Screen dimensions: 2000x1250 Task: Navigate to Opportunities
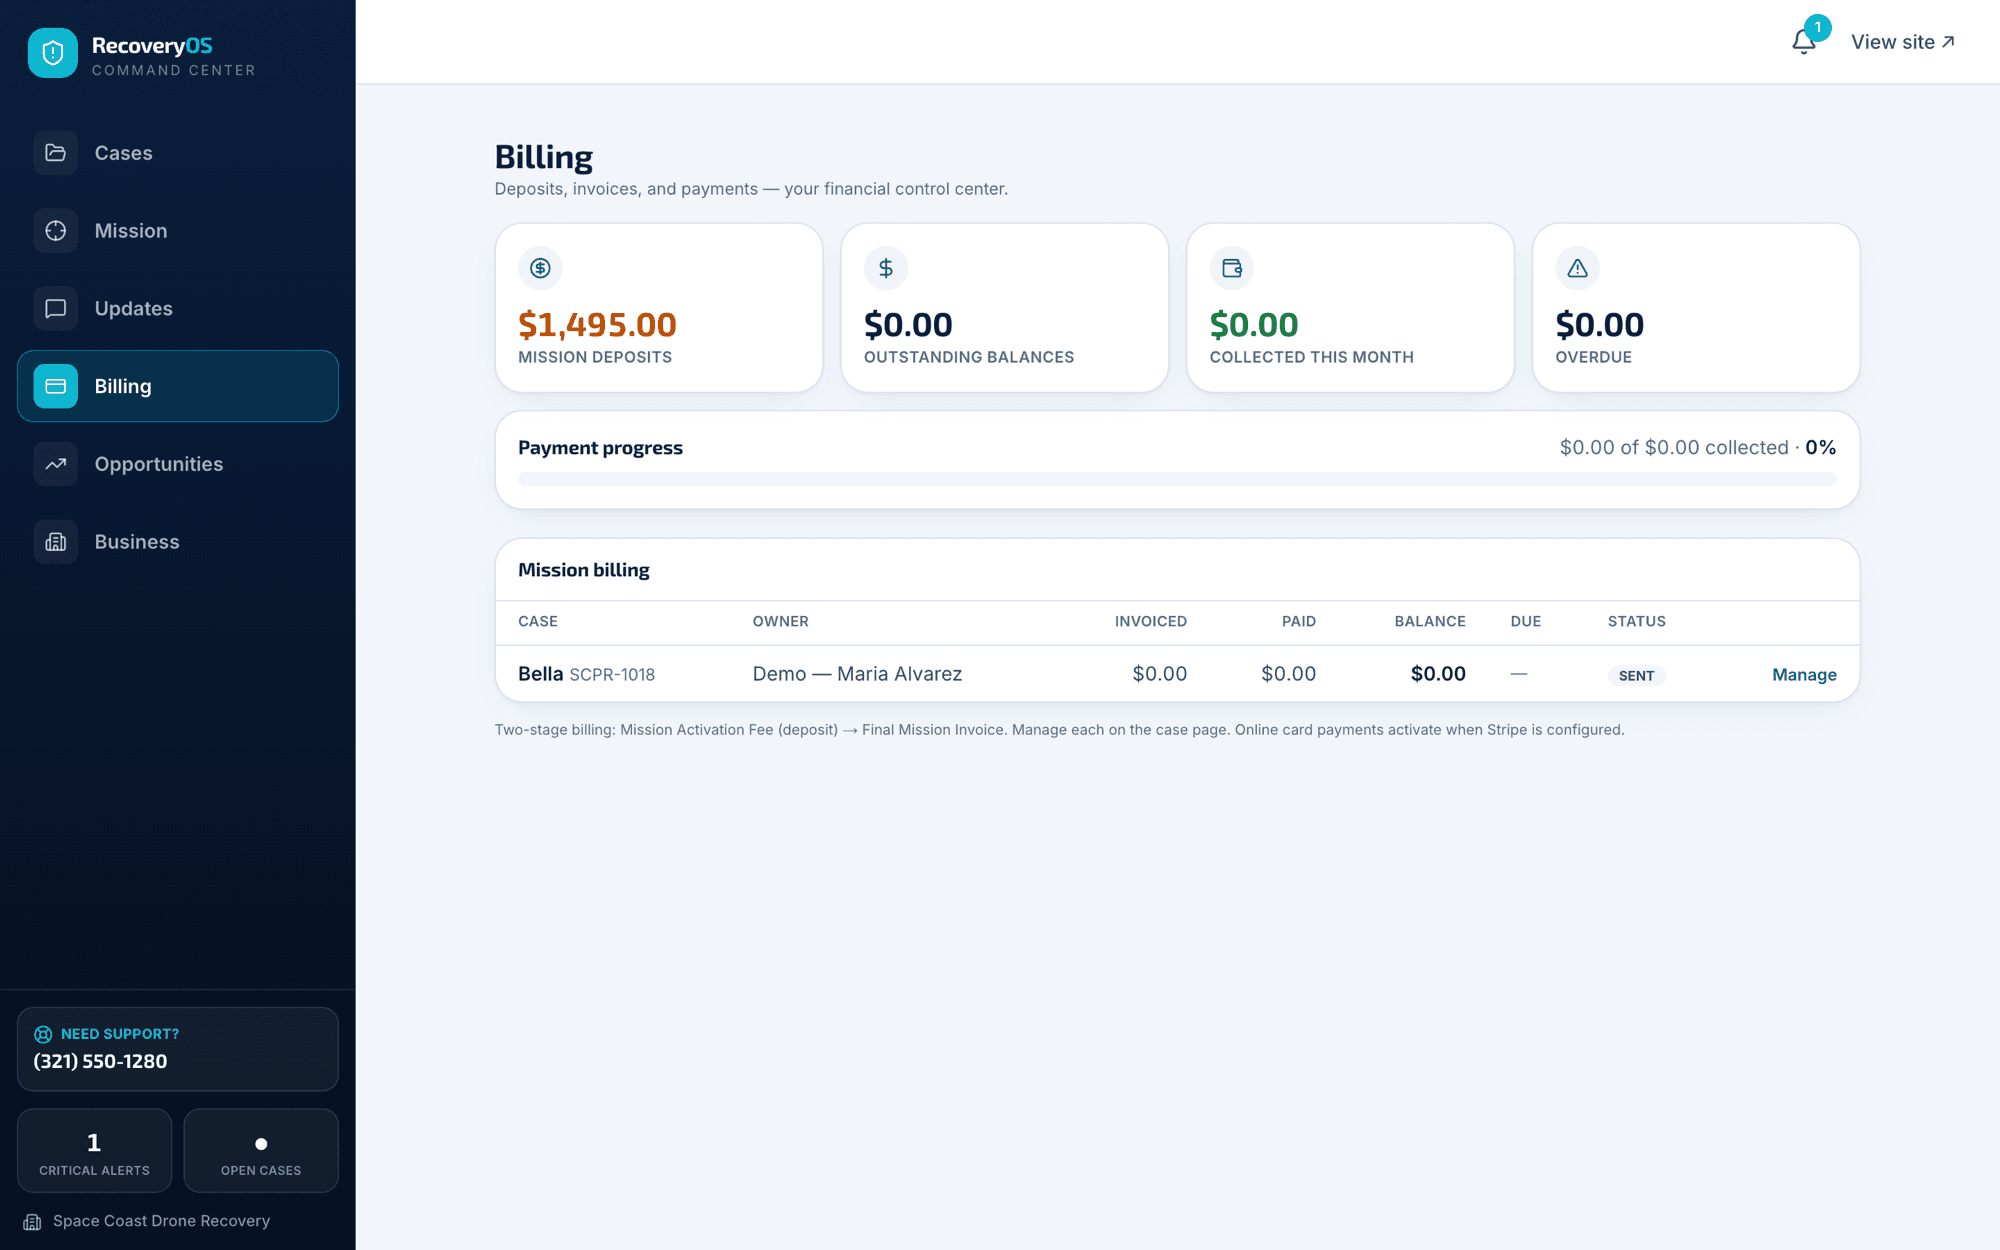pos(178,464)
